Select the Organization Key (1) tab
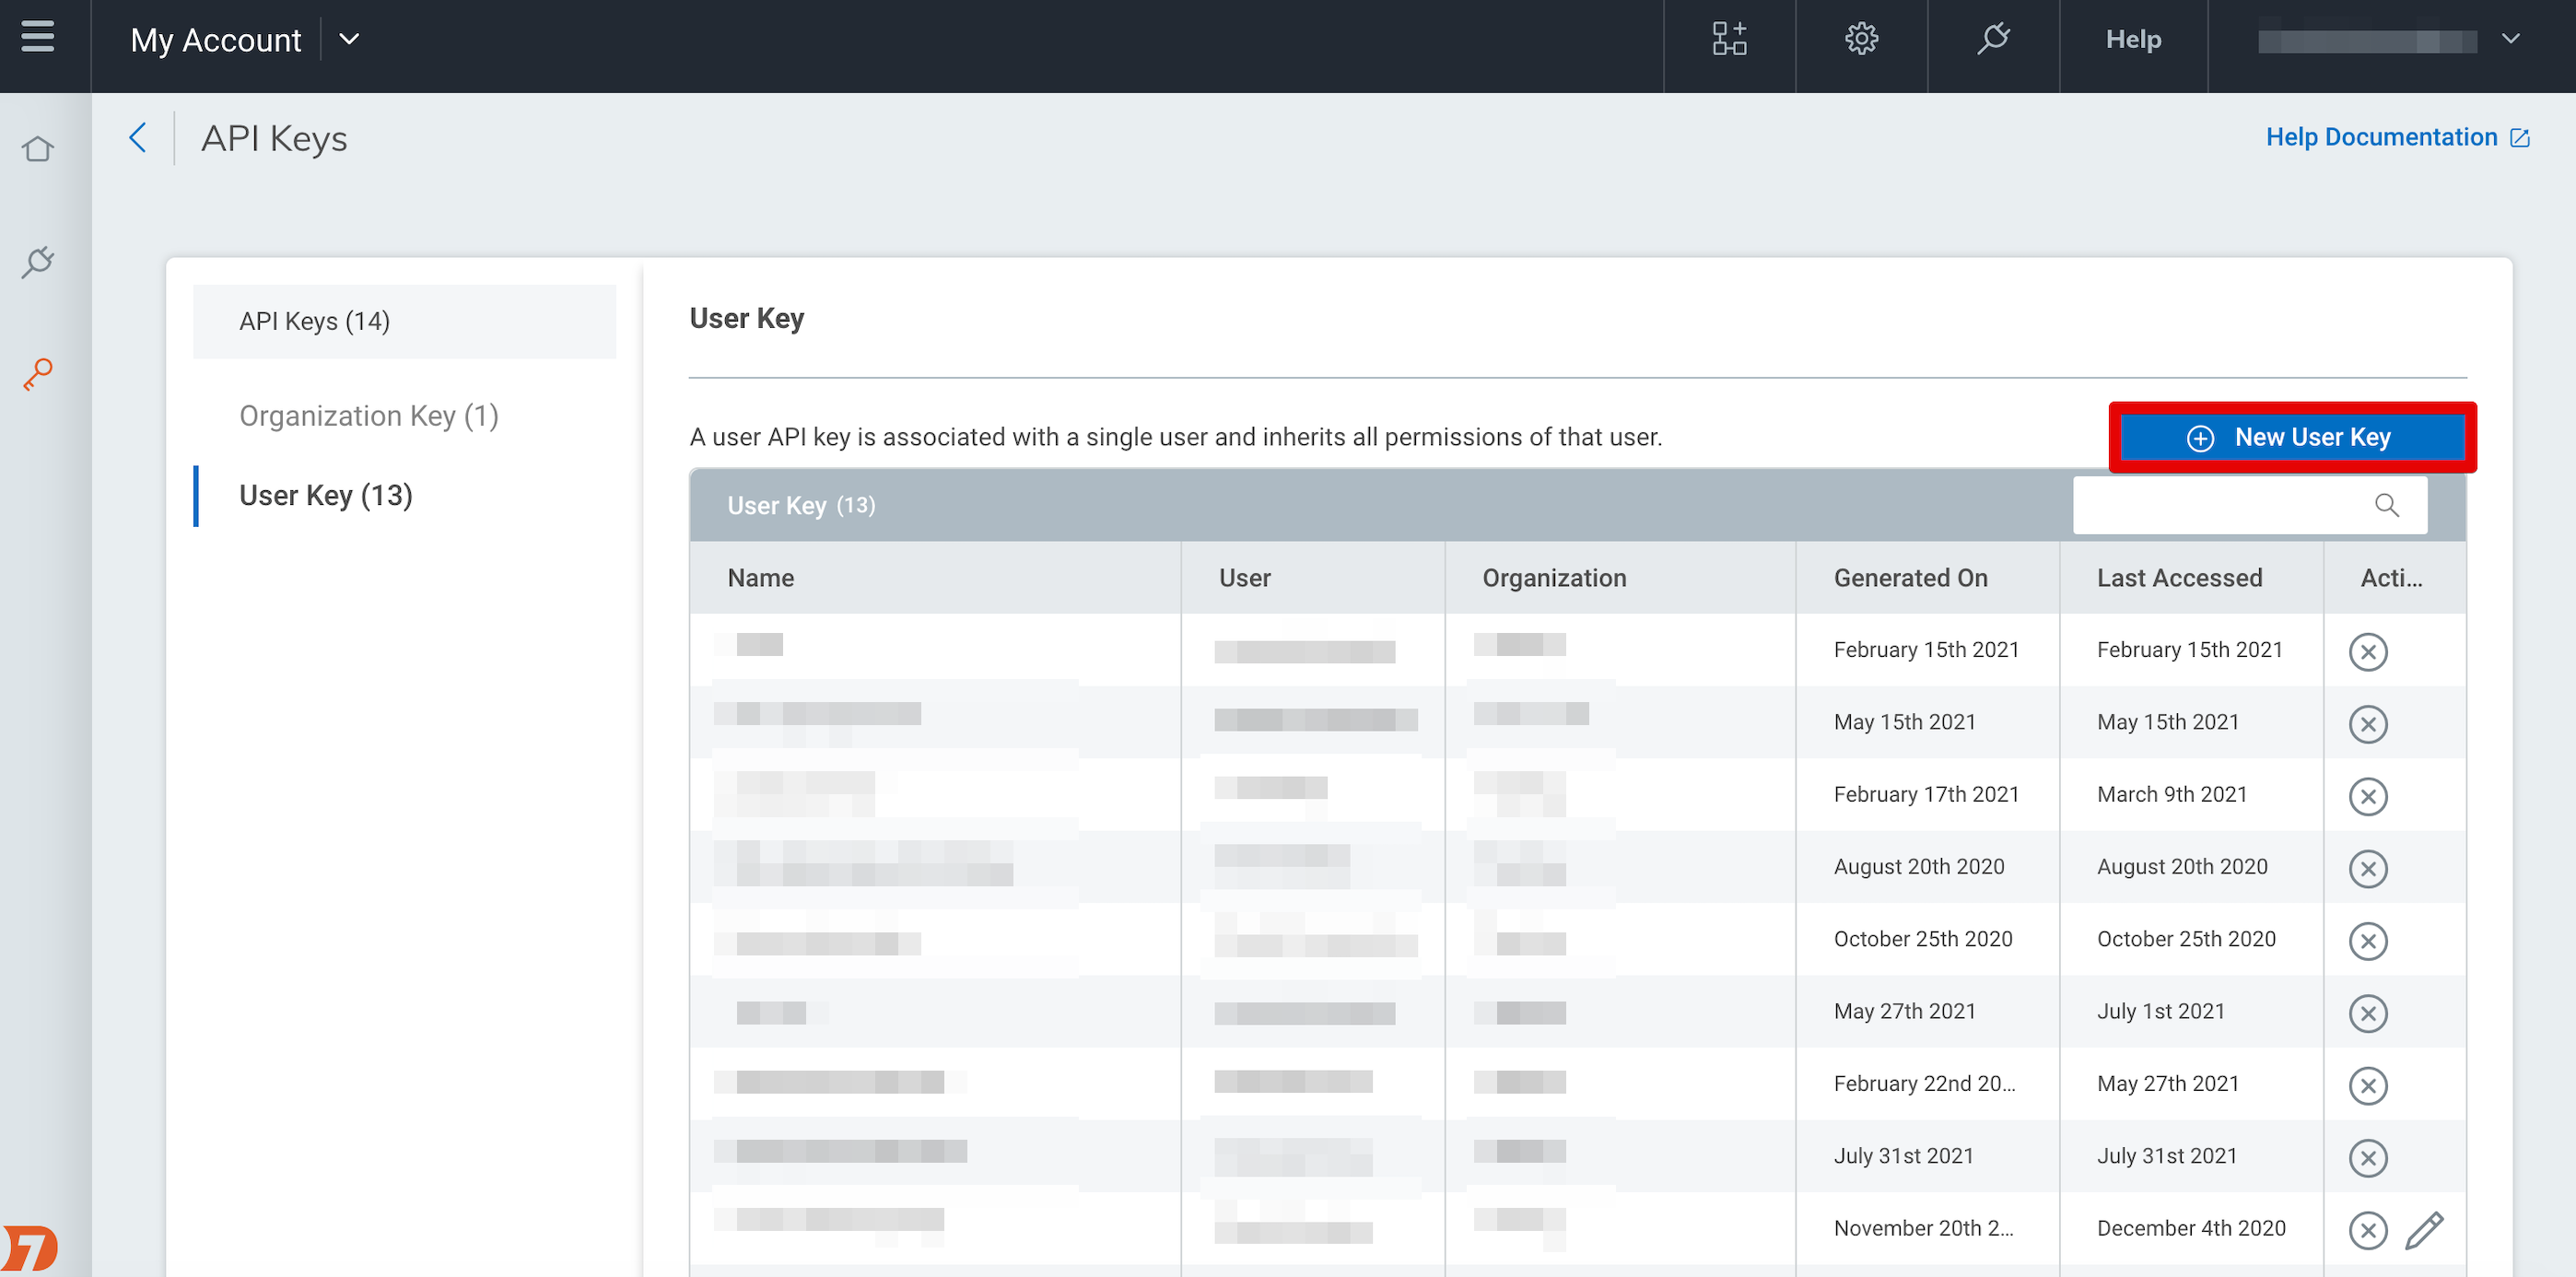The image size is (2576, 1277). coord(368,416)
